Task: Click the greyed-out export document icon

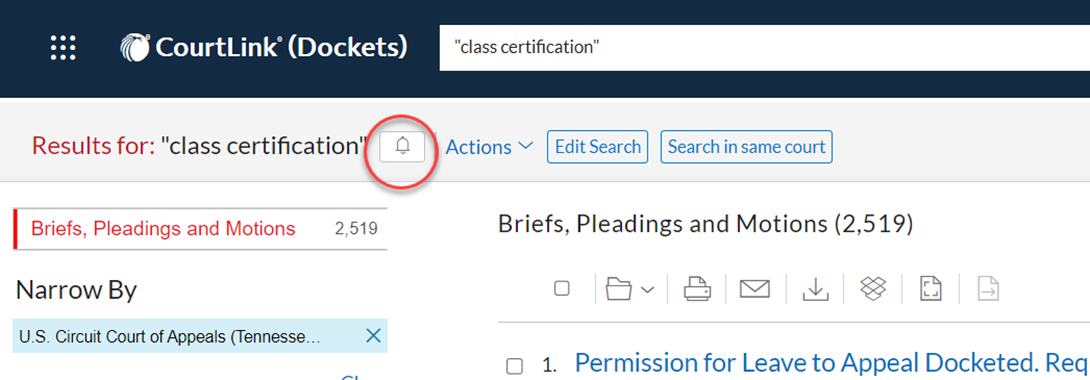Action: coord(988,288)
